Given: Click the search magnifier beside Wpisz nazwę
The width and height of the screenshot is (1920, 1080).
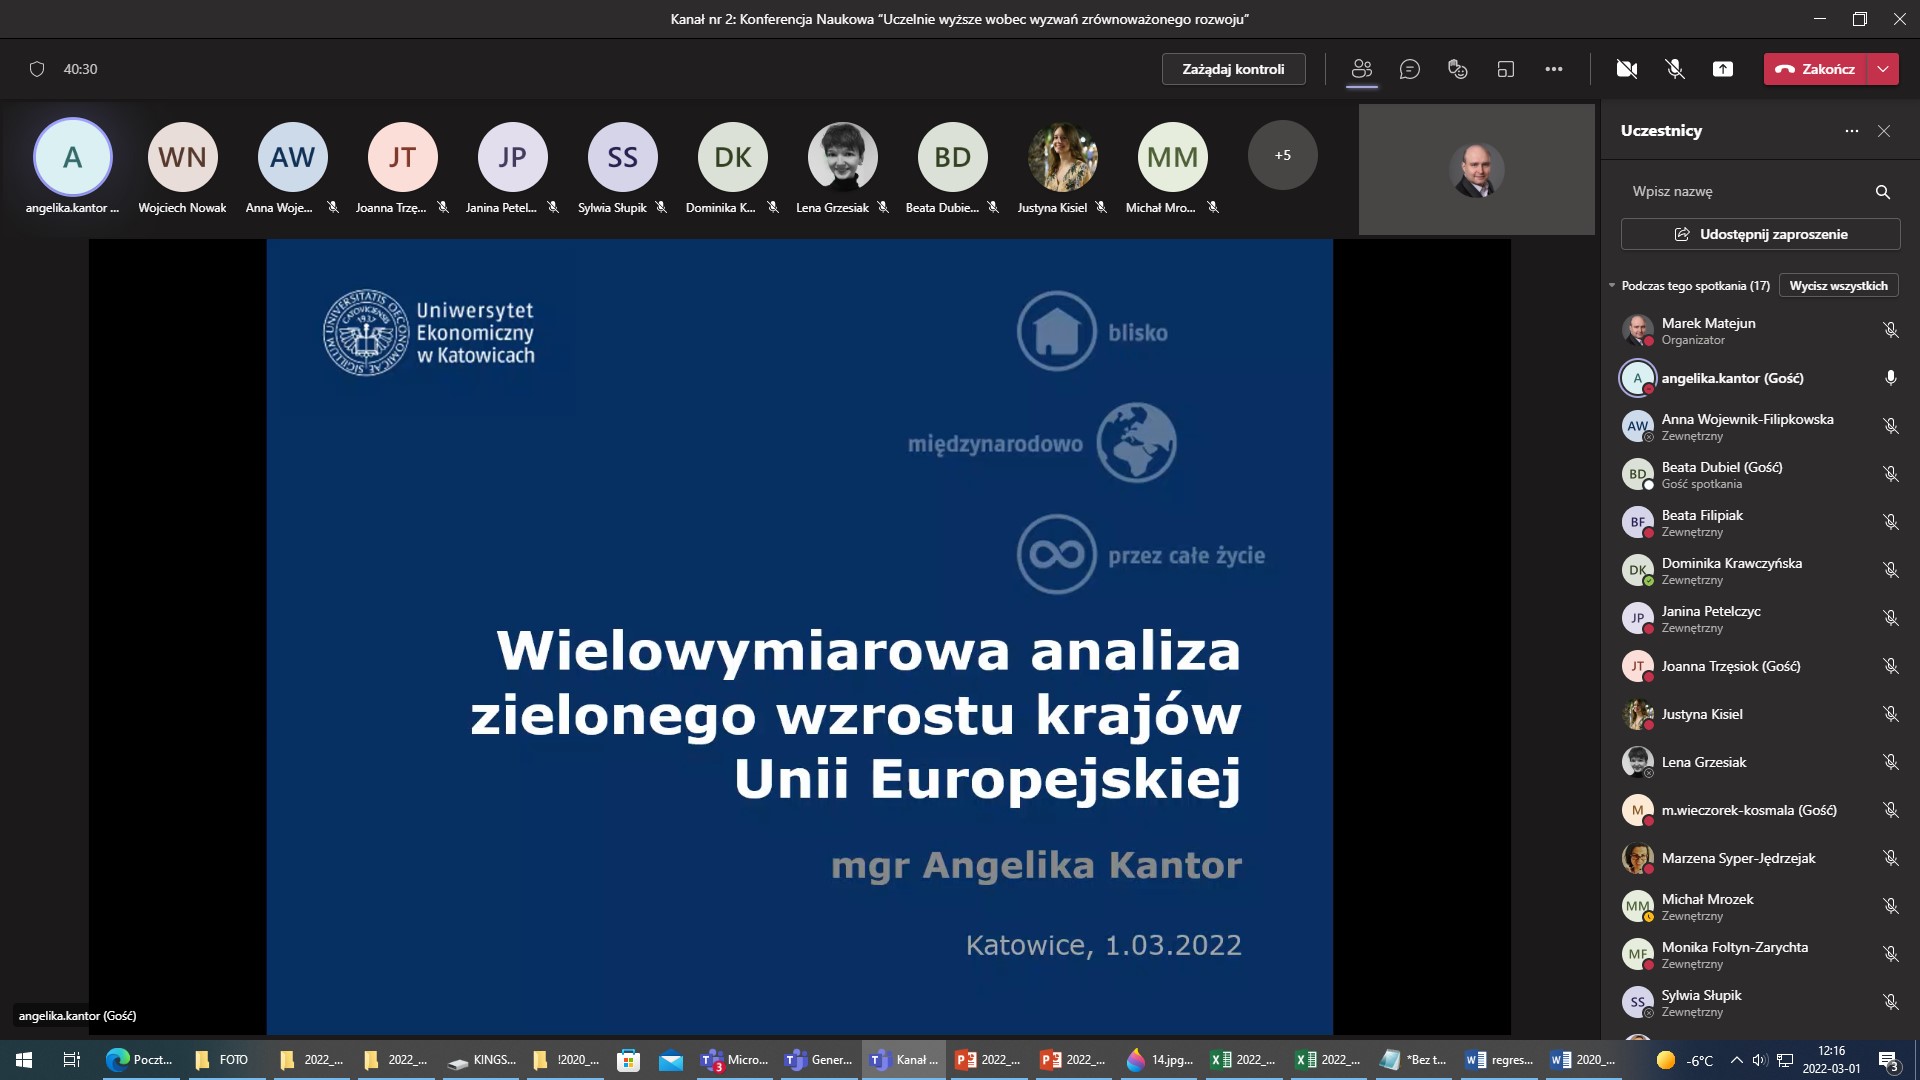Looking at the screenshot, I should (x=1881, y=191).
